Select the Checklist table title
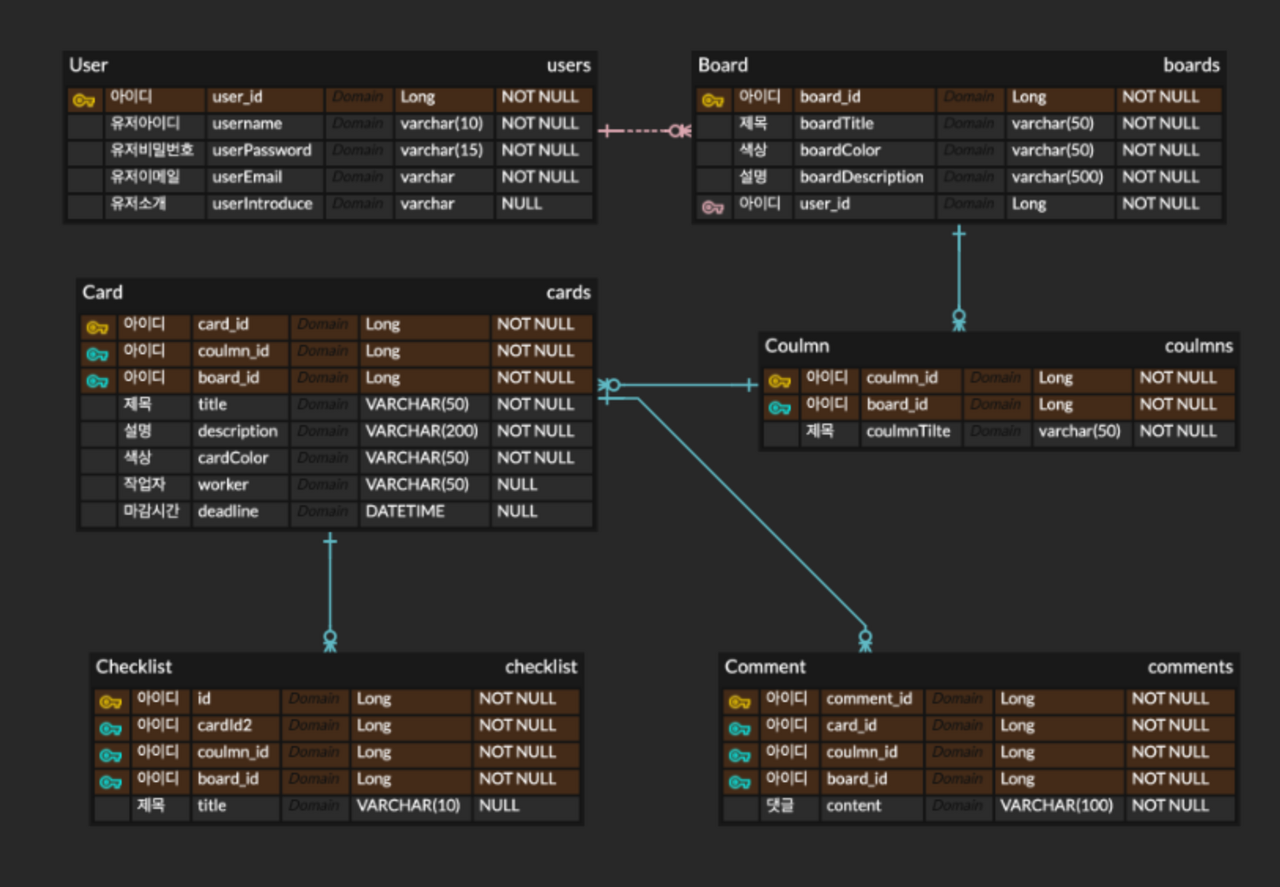 coord(134,666)
